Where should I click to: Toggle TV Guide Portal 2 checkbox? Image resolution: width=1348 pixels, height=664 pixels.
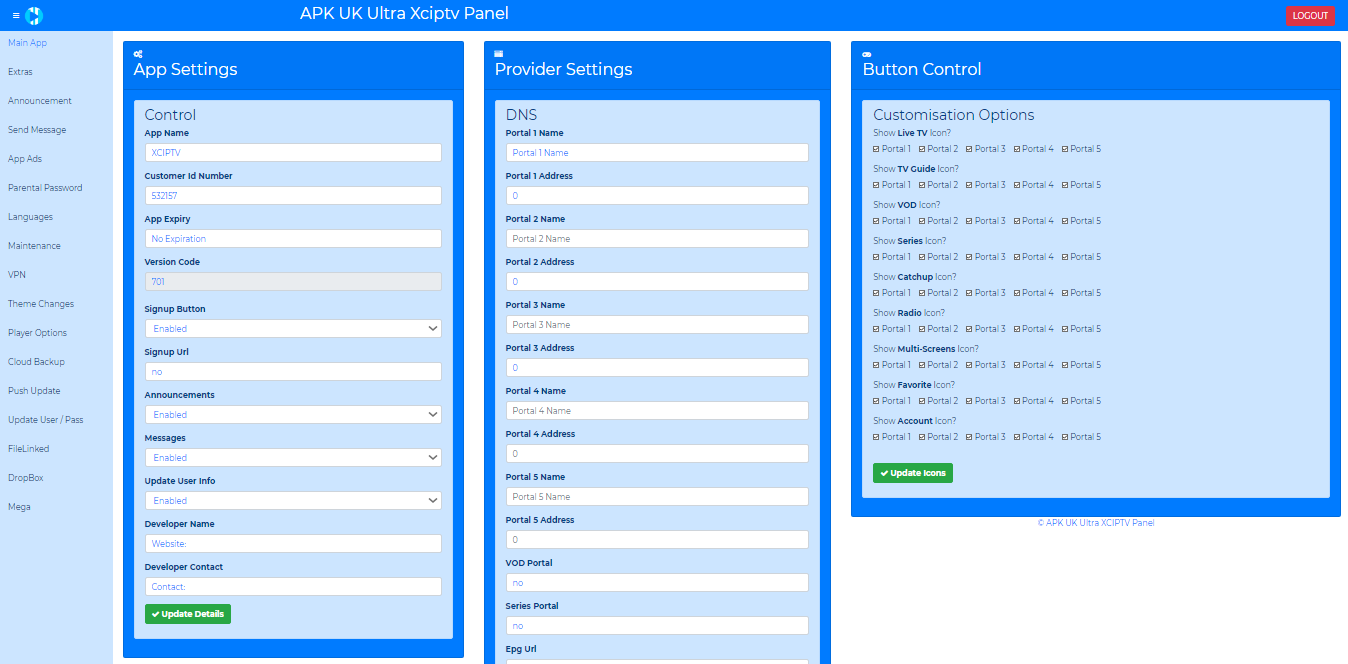[x=923, y=185]
